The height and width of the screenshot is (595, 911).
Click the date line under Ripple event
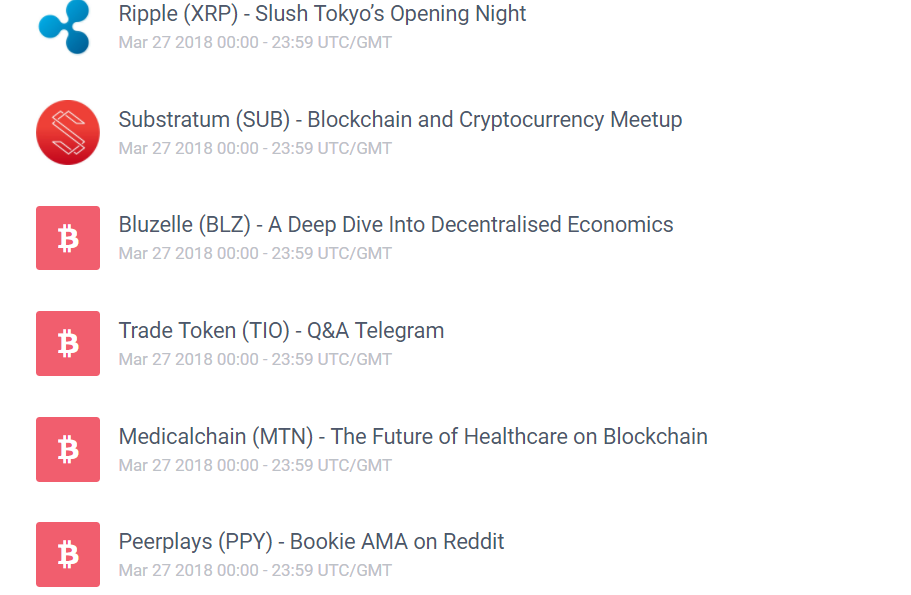point(255,43)
